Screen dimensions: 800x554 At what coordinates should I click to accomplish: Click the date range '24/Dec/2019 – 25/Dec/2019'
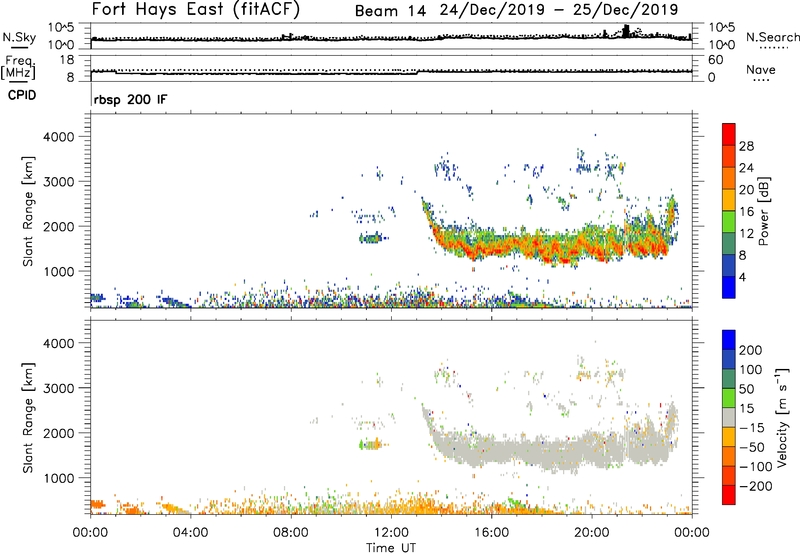tap(559, 10)
